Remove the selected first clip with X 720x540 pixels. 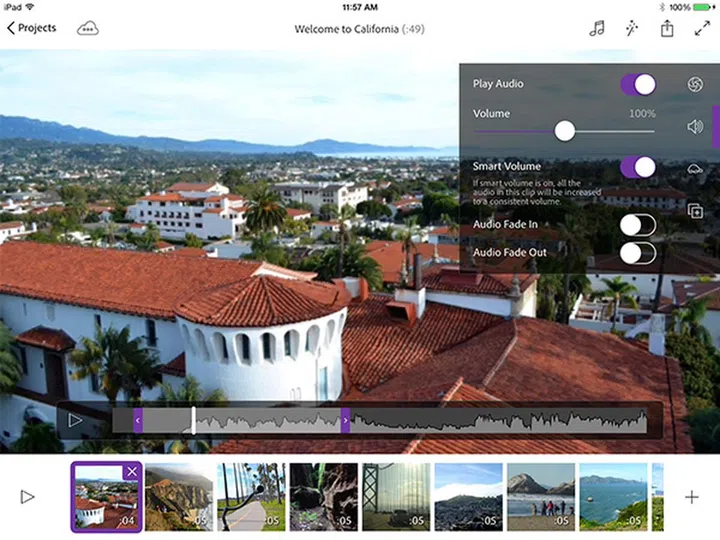click(x=131, y=472)
